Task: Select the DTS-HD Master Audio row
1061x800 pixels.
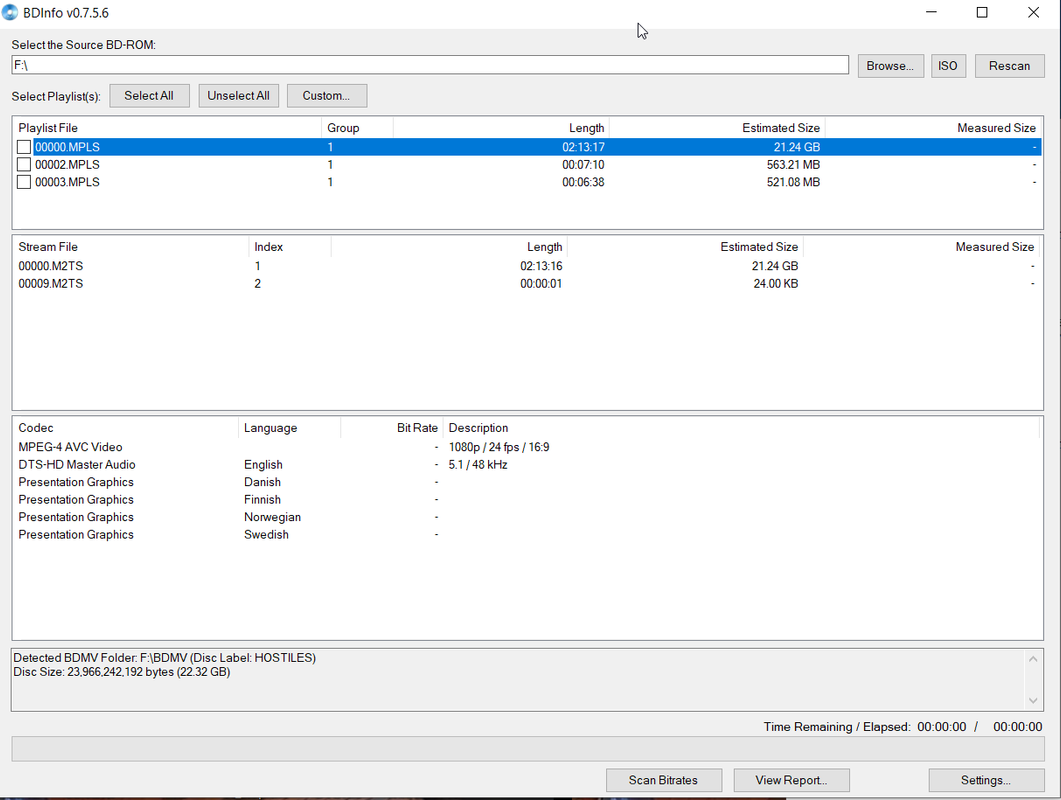Action: pyautogui.click(x=527, y=464)
